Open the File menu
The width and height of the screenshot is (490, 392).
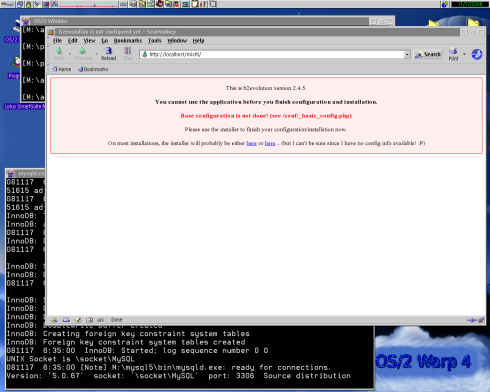pyautogui.click(x=57, y=41)
